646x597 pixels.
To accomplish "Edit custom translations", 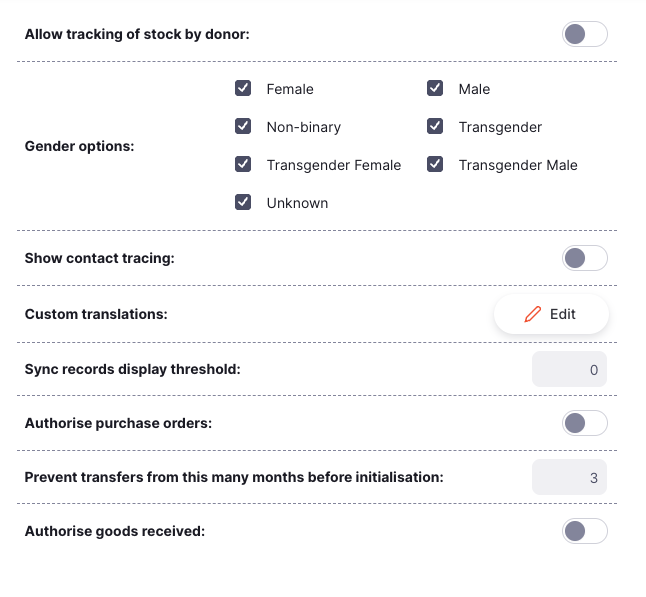I will (x=551, y=314).
